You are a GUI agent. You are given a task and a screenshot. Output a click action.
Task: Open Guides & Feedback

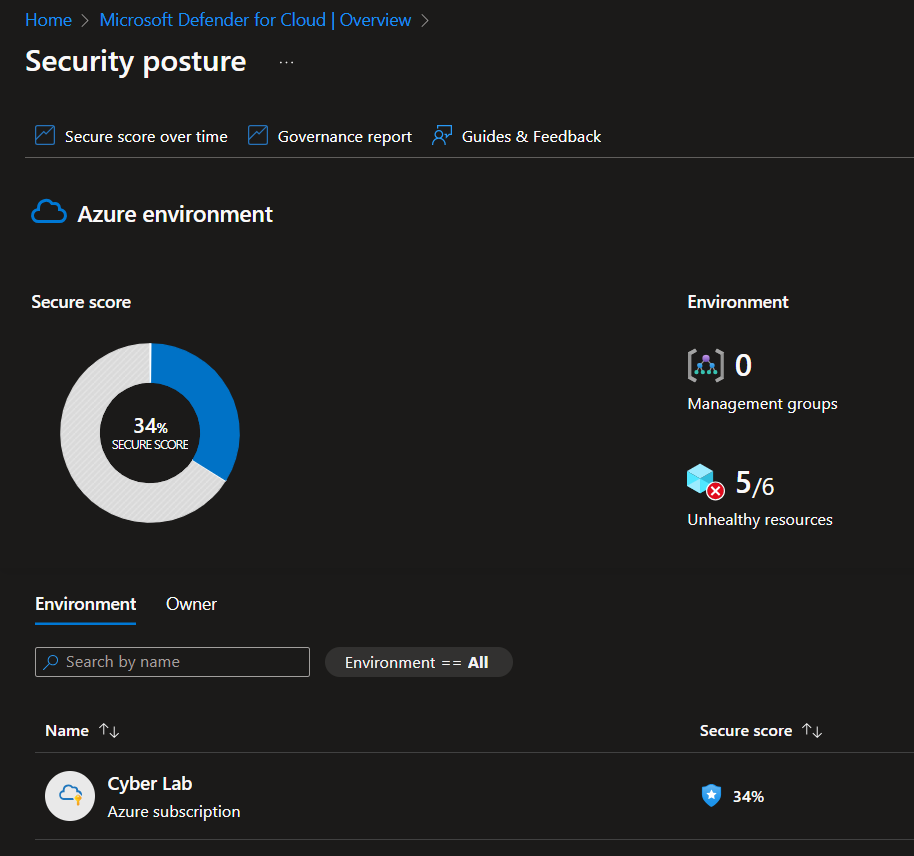[531, 136]
